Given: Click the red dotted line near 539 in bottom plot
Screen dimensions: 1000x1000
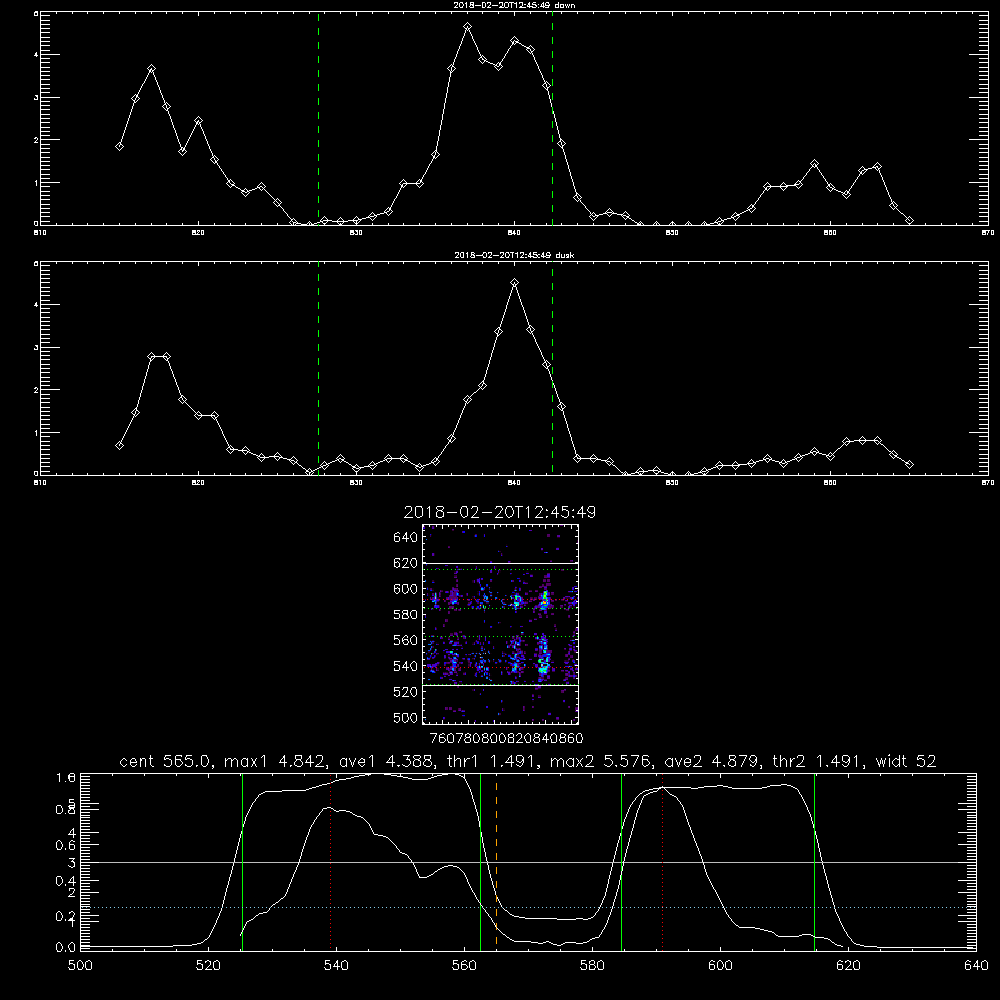Looking at the screenshot, I should click(330, 861).
